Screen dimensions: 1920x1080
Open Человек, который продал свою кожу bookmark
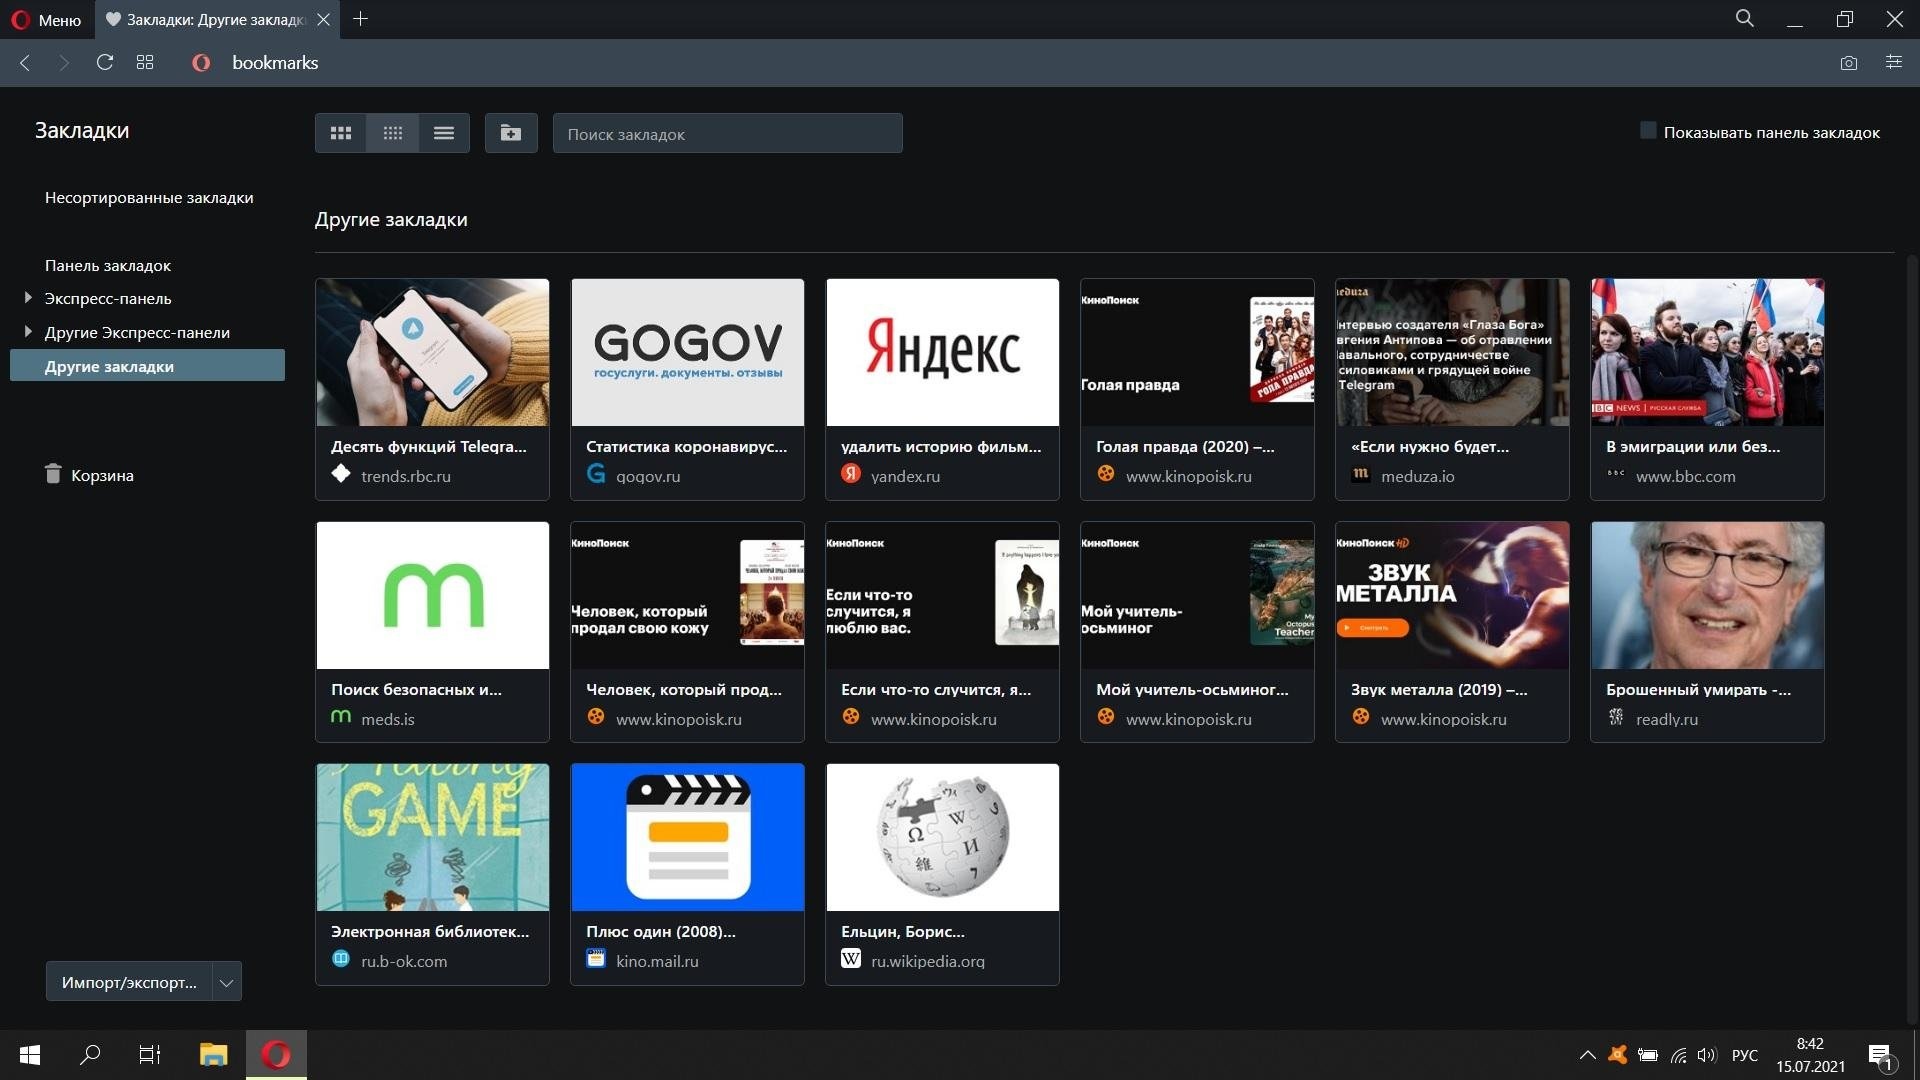point(687,632)
